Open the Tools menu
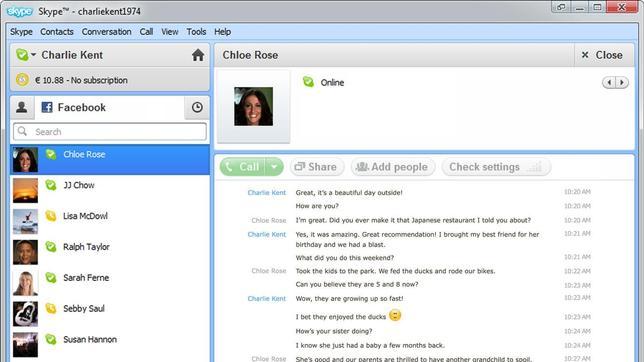 (196, 32)
